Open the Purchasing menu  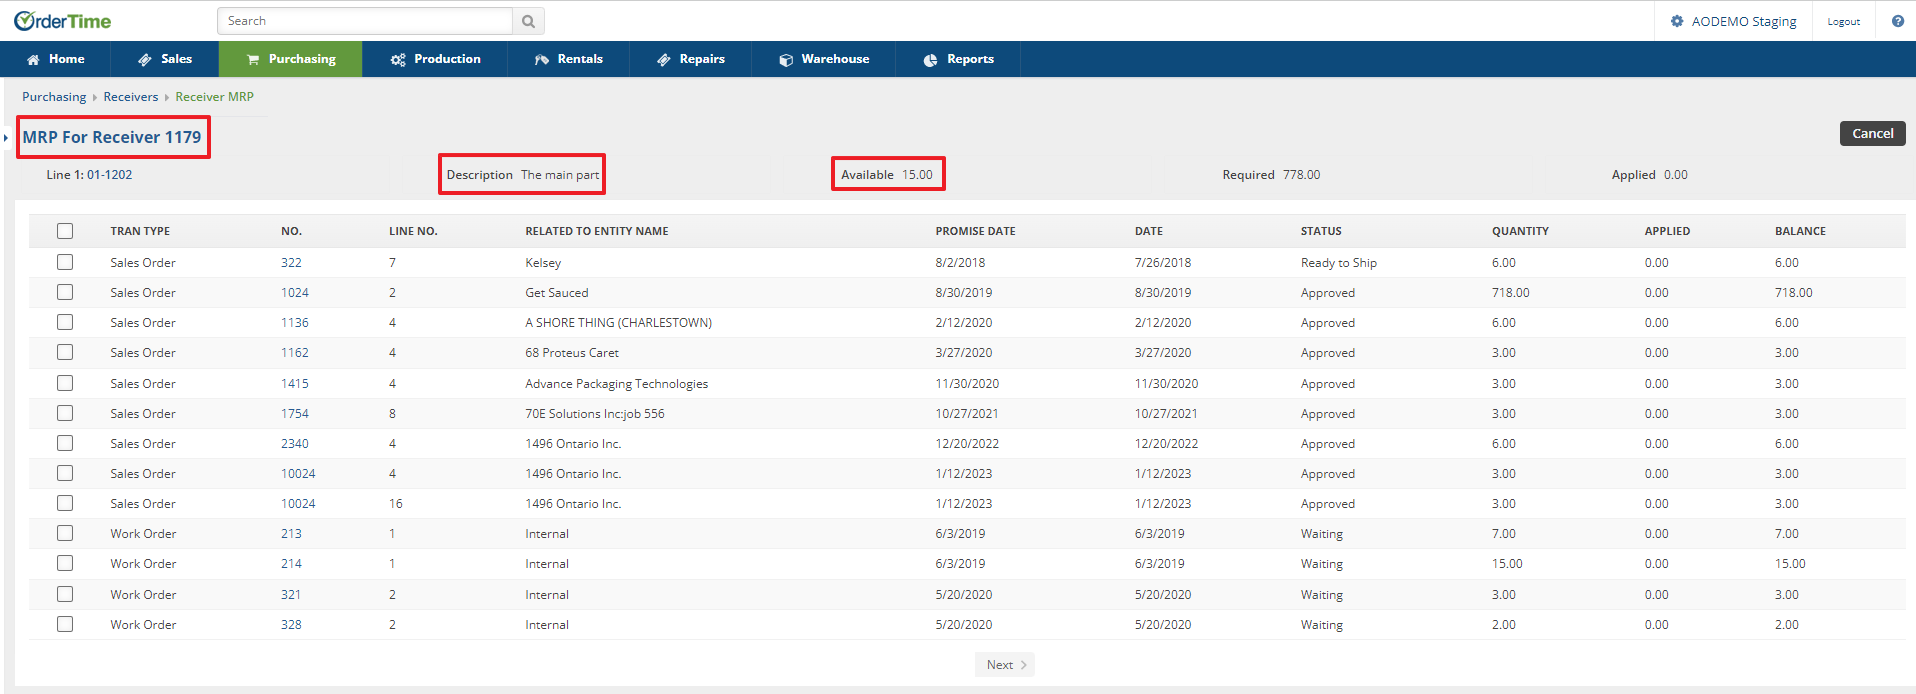click(291, 59)
